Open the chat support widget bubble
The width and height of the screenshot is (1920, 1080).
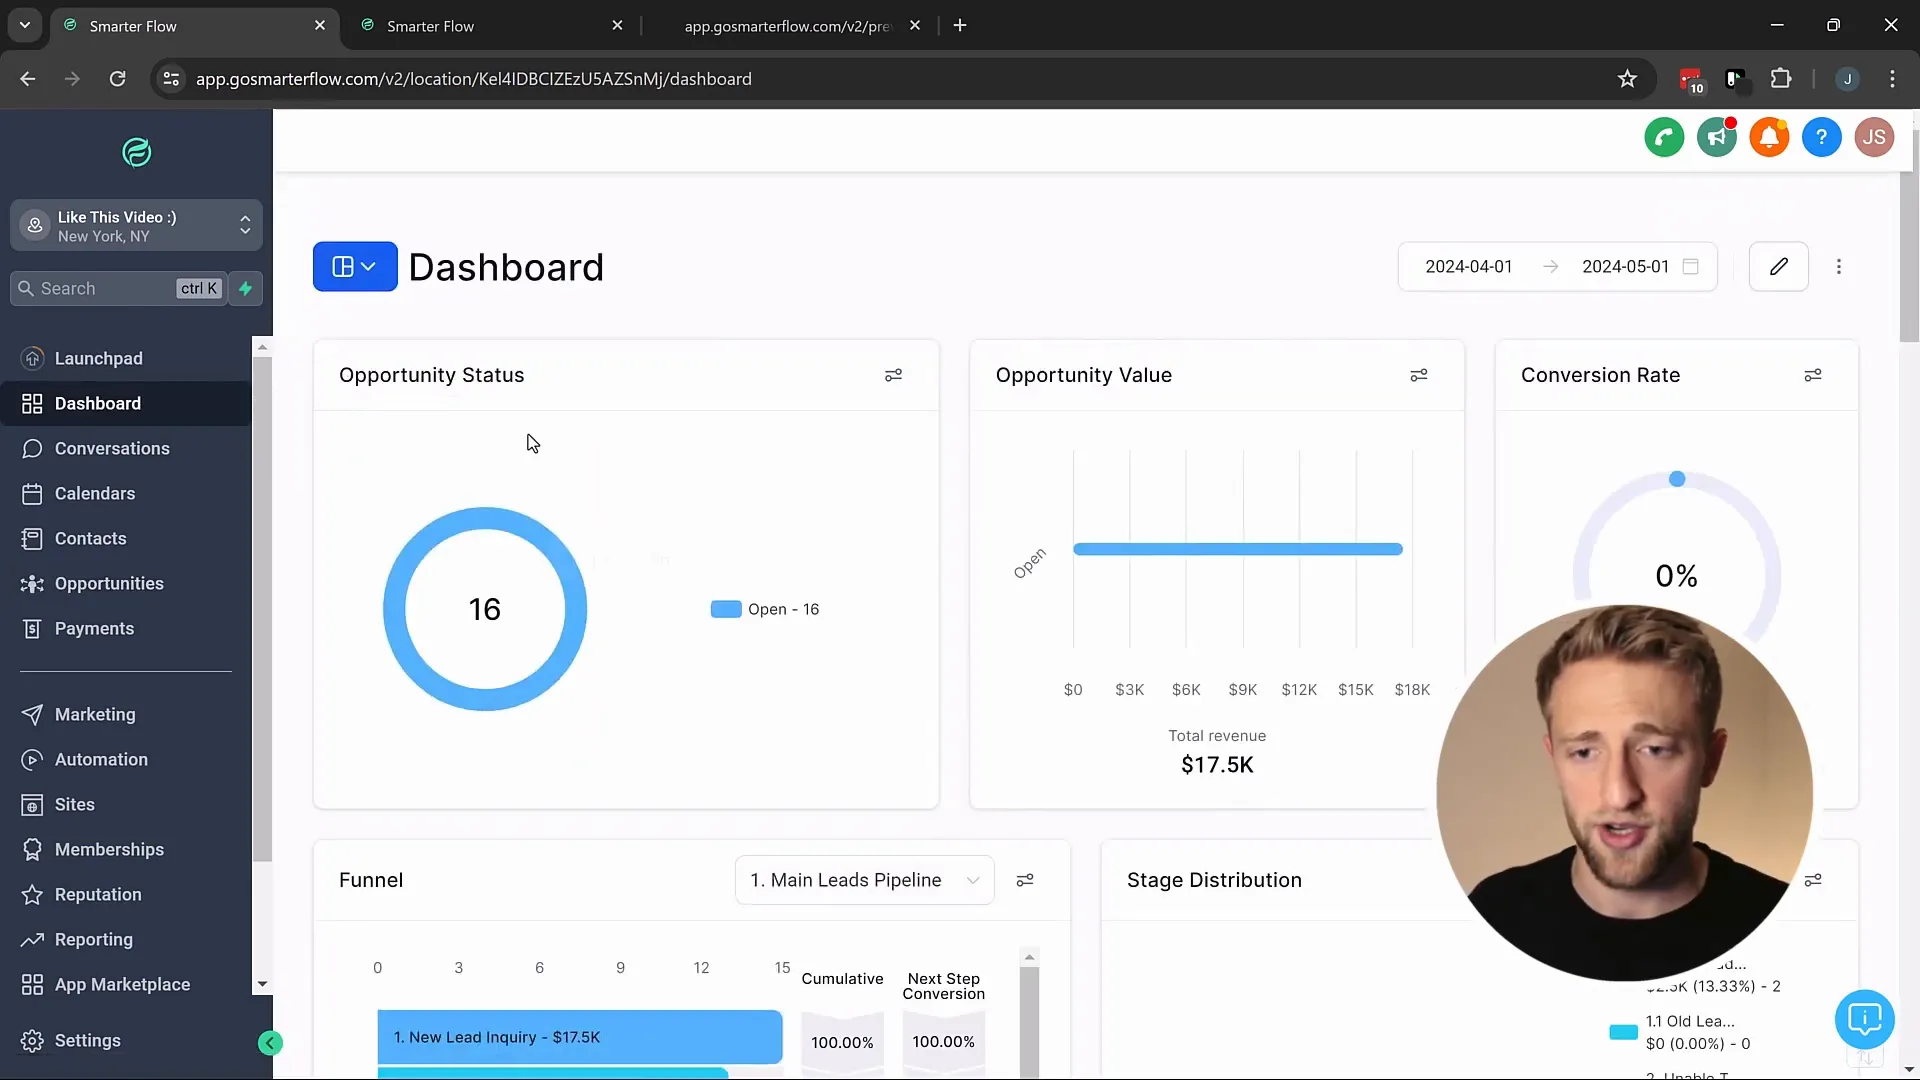(x=1864, y=1019)
